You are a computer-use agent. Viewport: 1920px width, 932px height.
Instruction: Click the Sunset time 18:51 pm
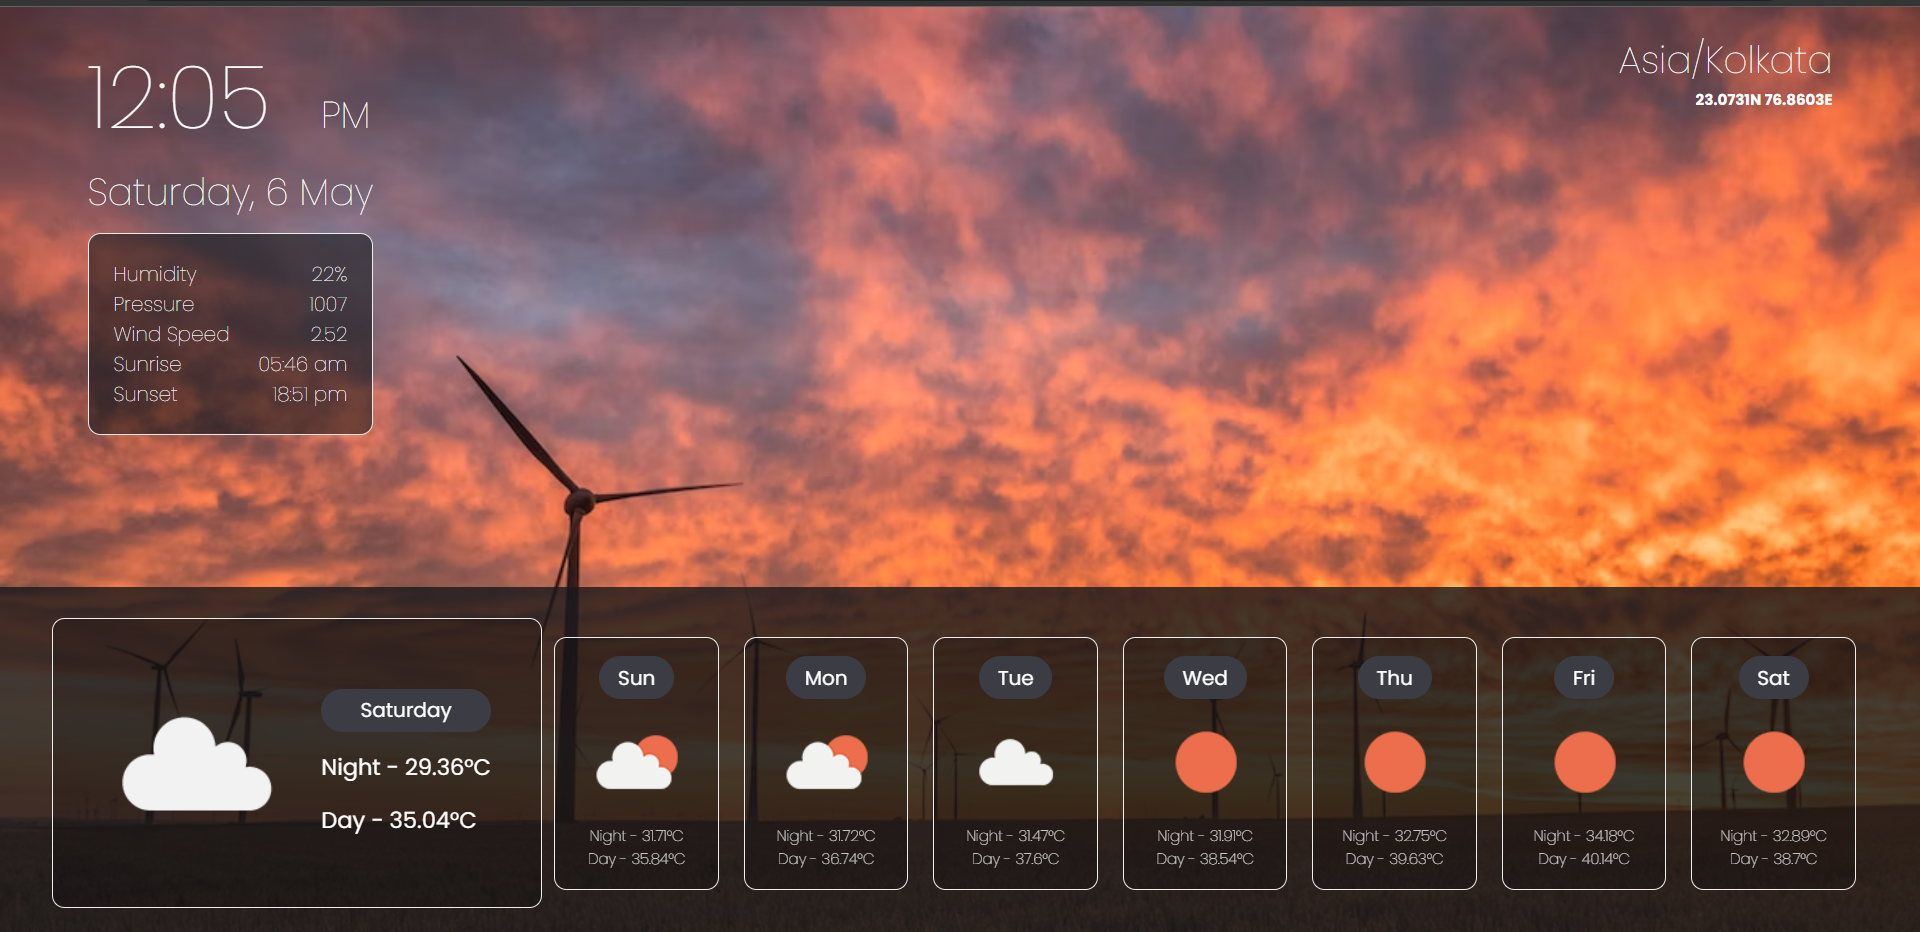[x=309, y=394]
